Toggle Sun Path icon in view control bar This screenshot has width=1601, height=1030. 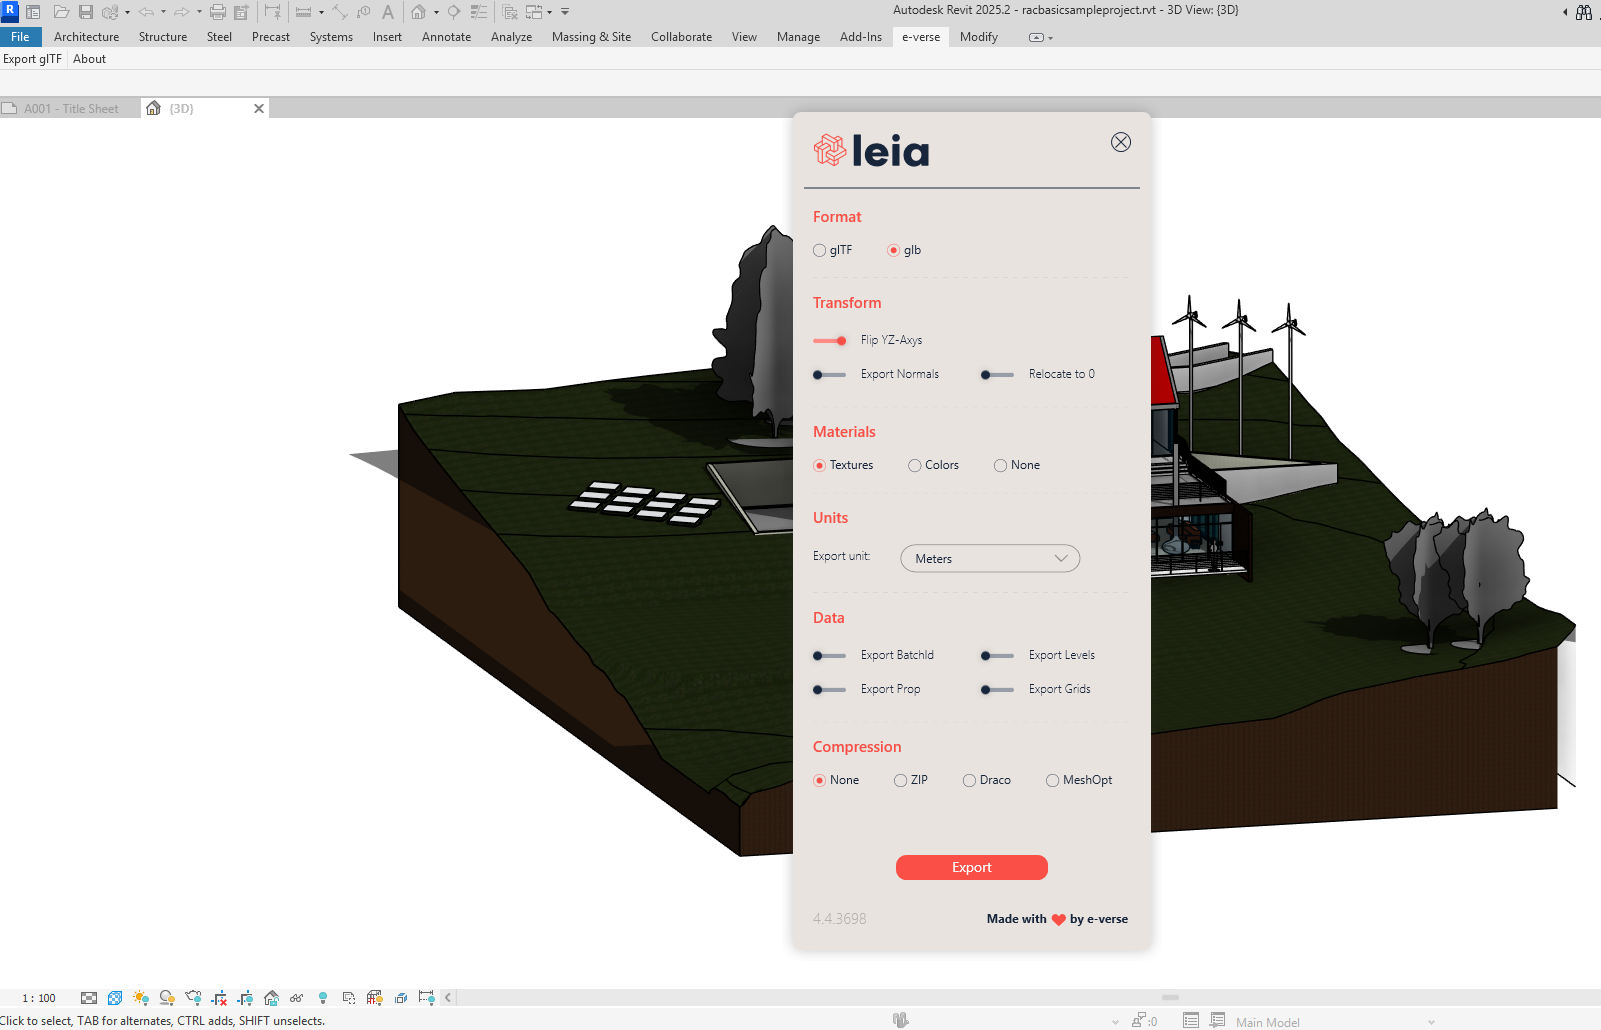[141, 998]
